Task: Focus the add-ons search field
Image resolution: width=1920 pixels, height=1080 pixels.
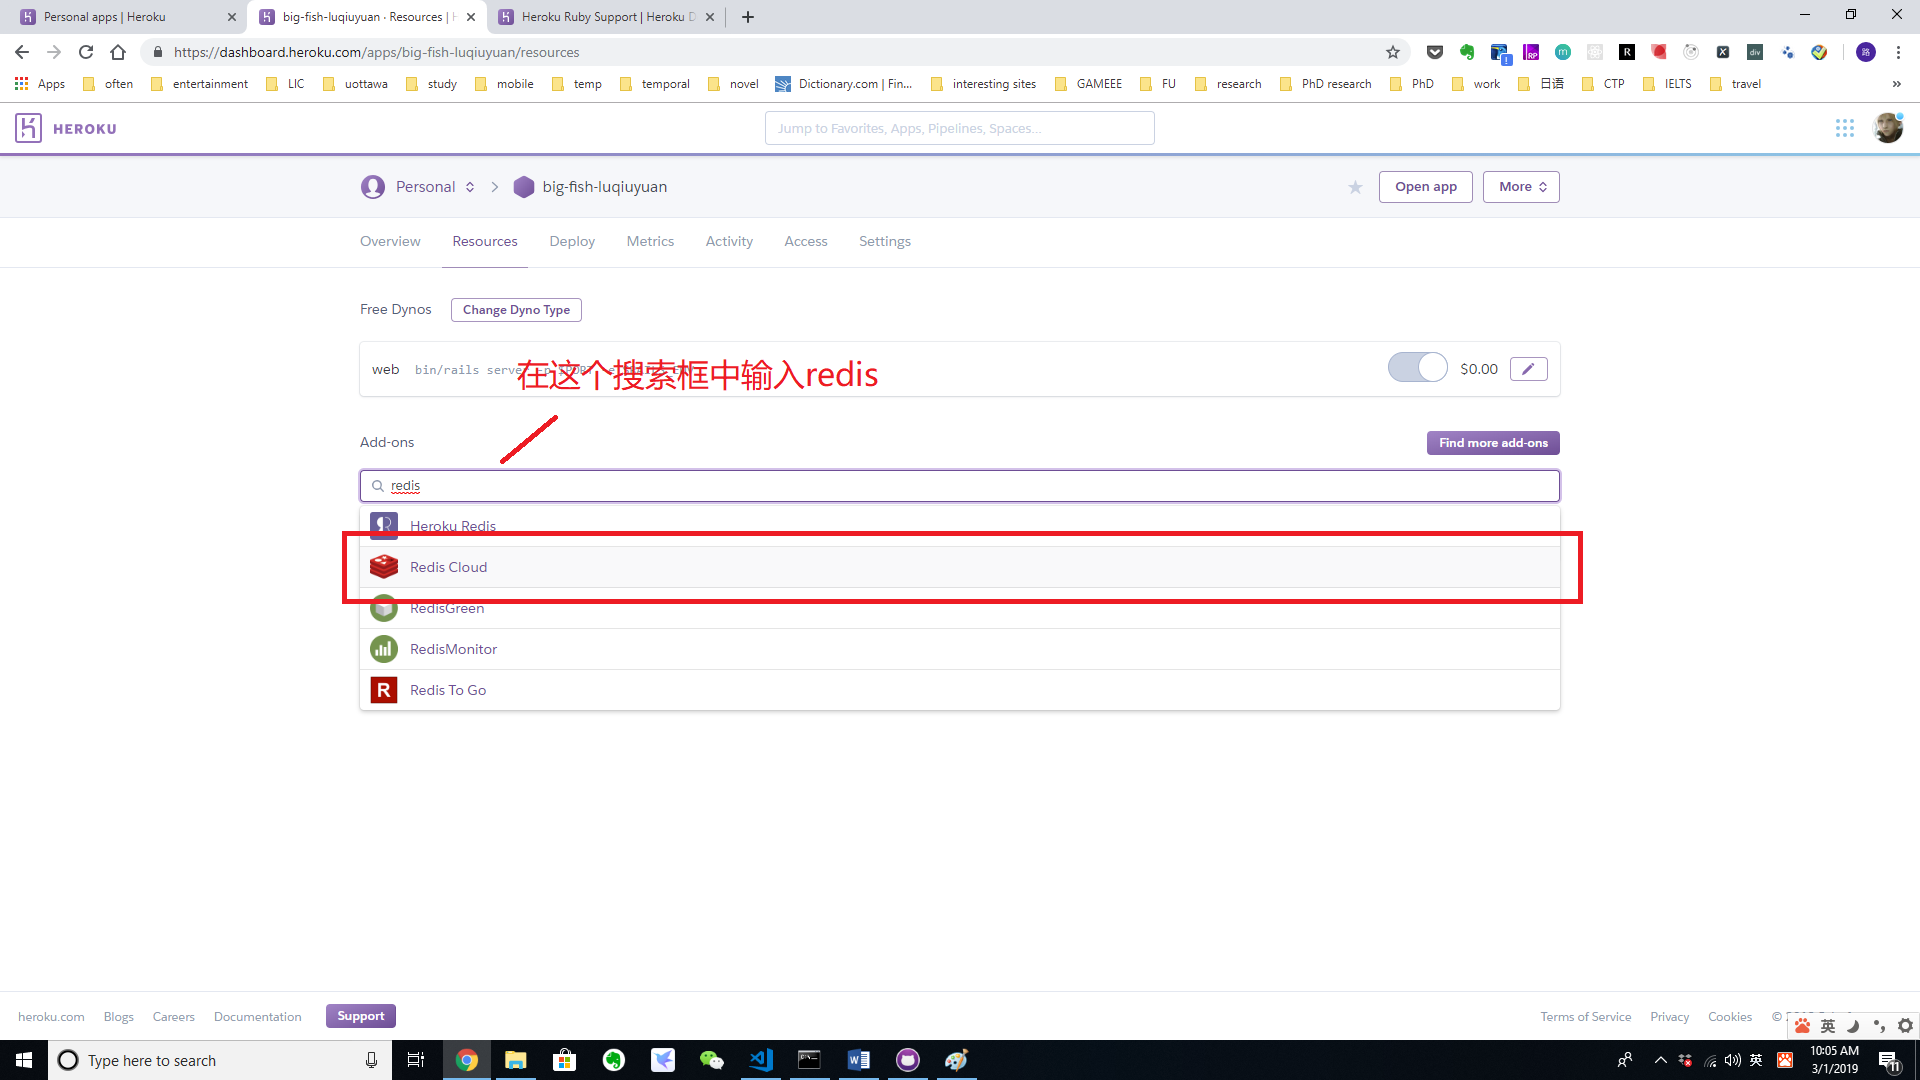Action: point(960,486)
